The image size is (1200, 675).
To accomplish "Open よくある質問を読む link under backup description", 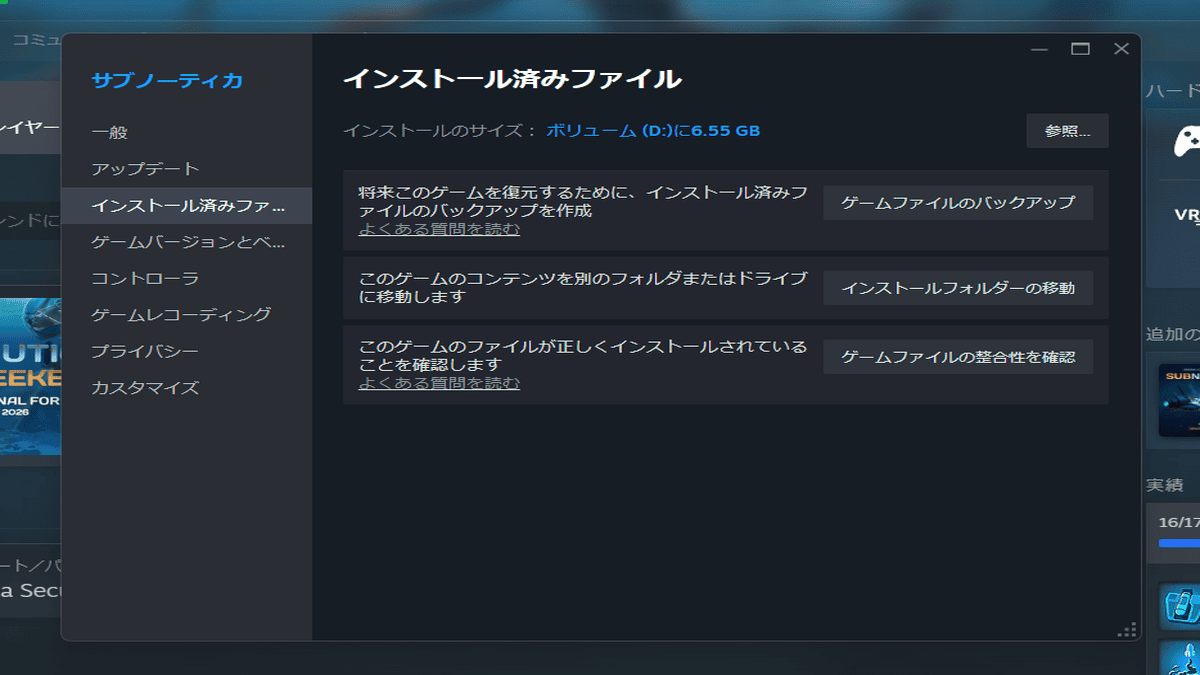I will pyautogui.click(x=439, y=229).
